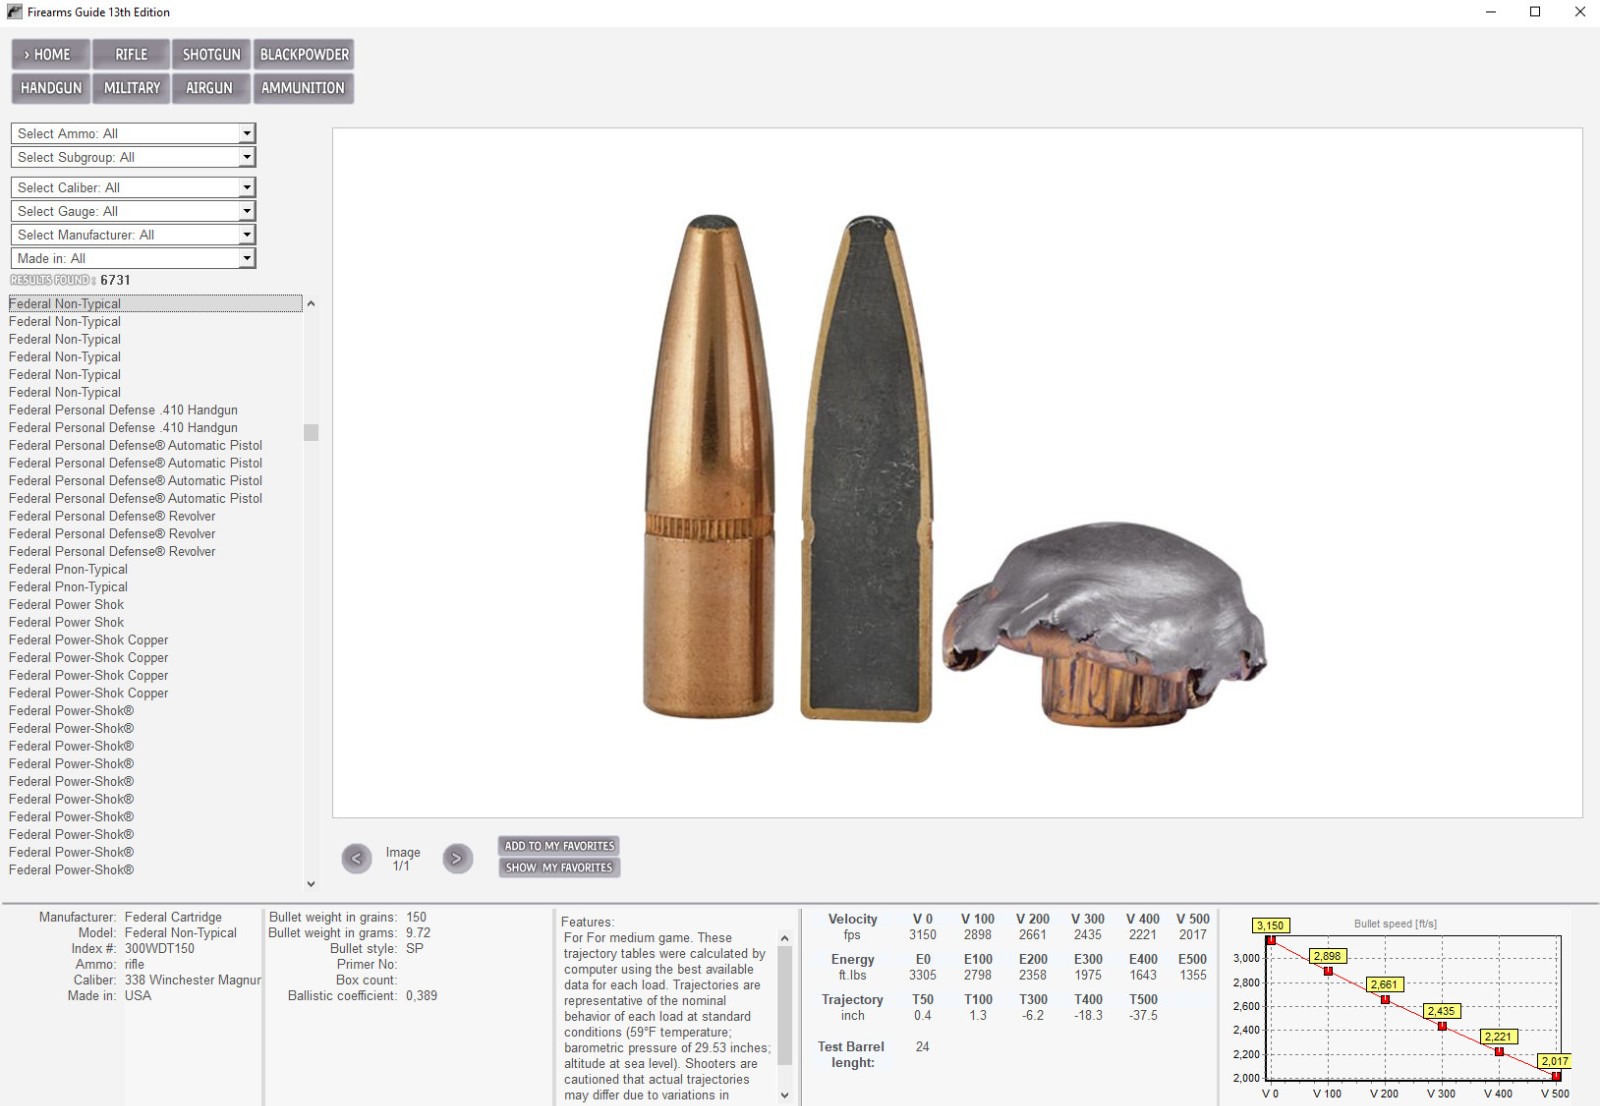Open the AIRGUN section
This screenshot has width=1600, height=1106.
[x=209, y=88]
